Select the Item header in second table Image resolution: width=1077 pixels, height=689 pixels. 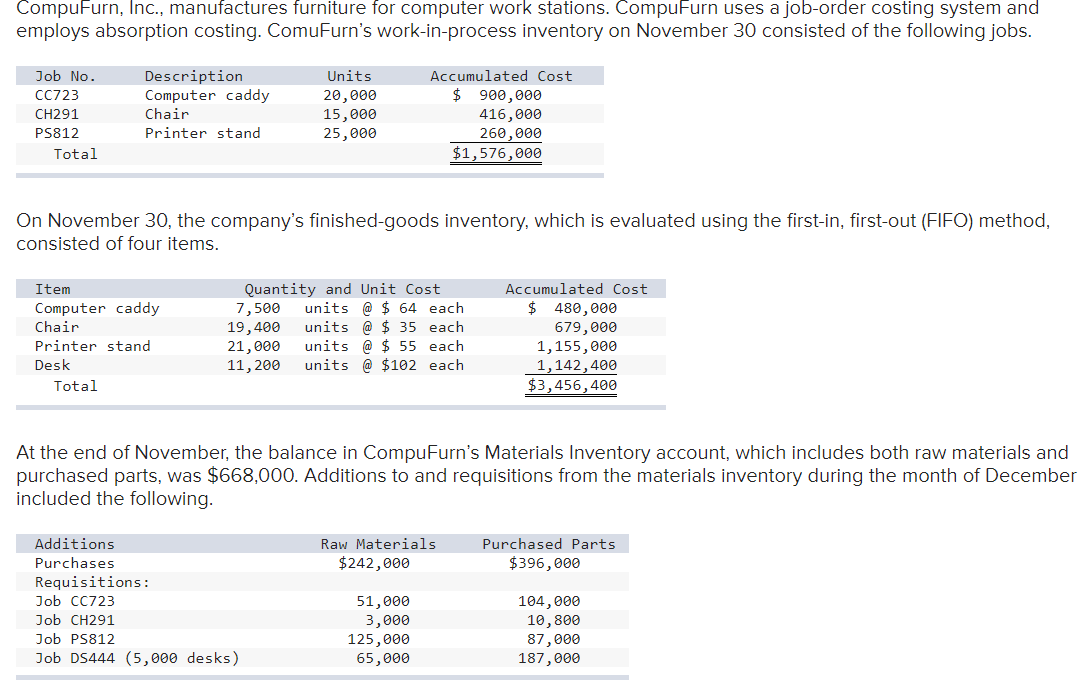(x=53, y=288)
